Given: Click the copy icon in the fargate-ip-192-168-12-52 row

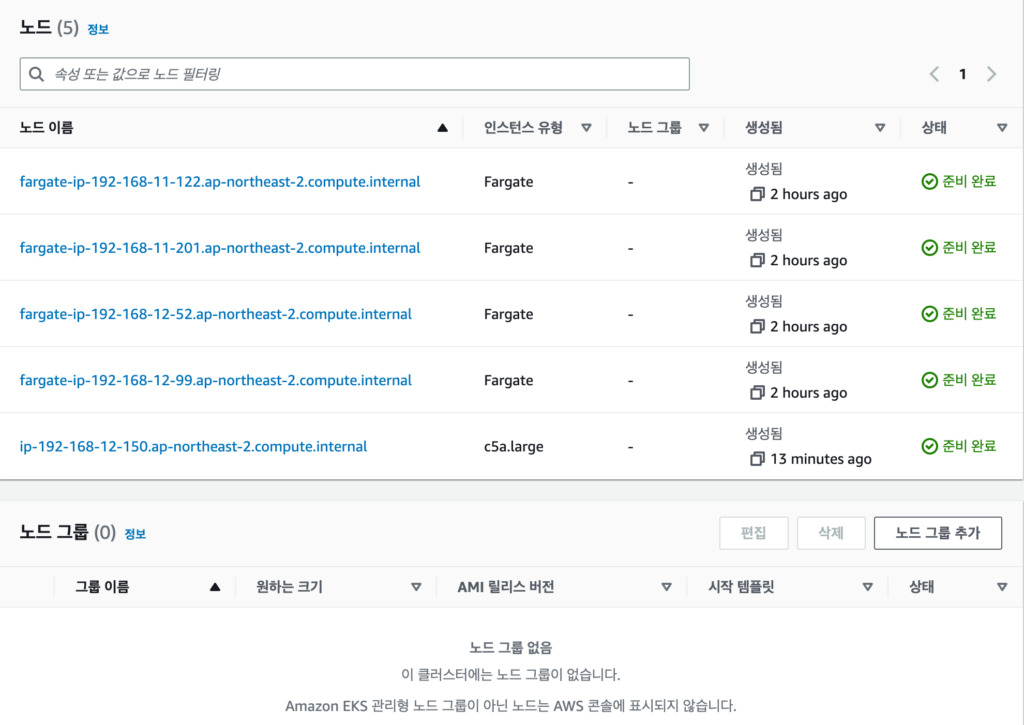Looking at the screenshot, I should pos(757,326).
